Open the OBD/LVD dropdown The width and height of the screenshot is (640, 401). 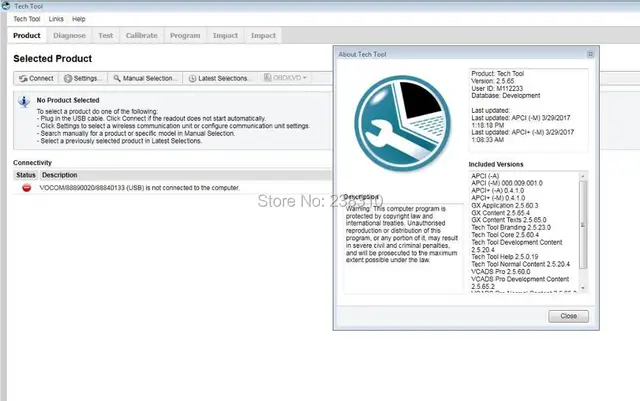pos(304,78)
